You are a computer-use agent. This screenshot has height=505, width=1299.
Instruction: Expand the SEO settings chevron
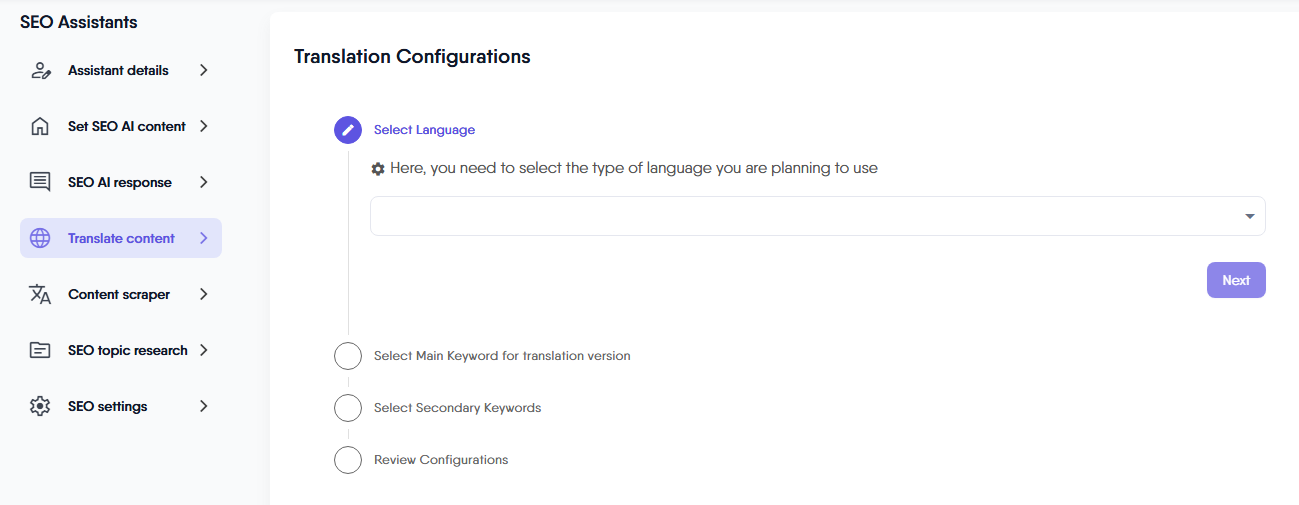(204, 407)
